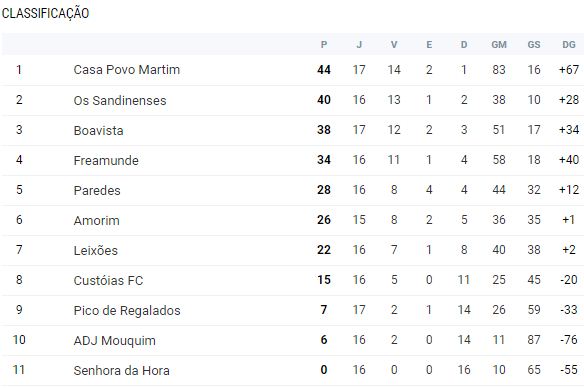Click the V wins column header
This screenshot has height=388, width=584.
coord(394,45)
